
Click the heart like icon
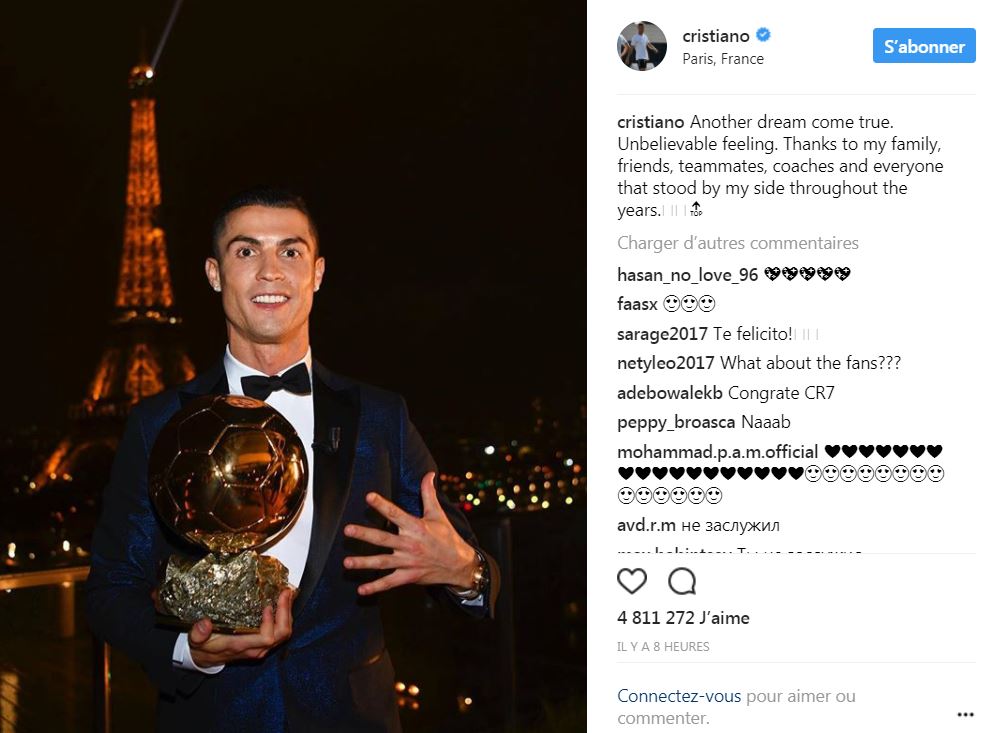[632, 581]
